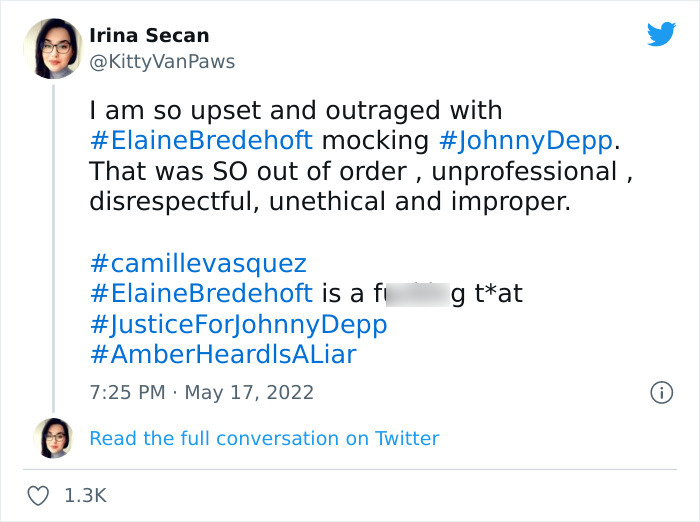Click the 1.3K likes count
The image size is (700, 522).
(86, 496)
